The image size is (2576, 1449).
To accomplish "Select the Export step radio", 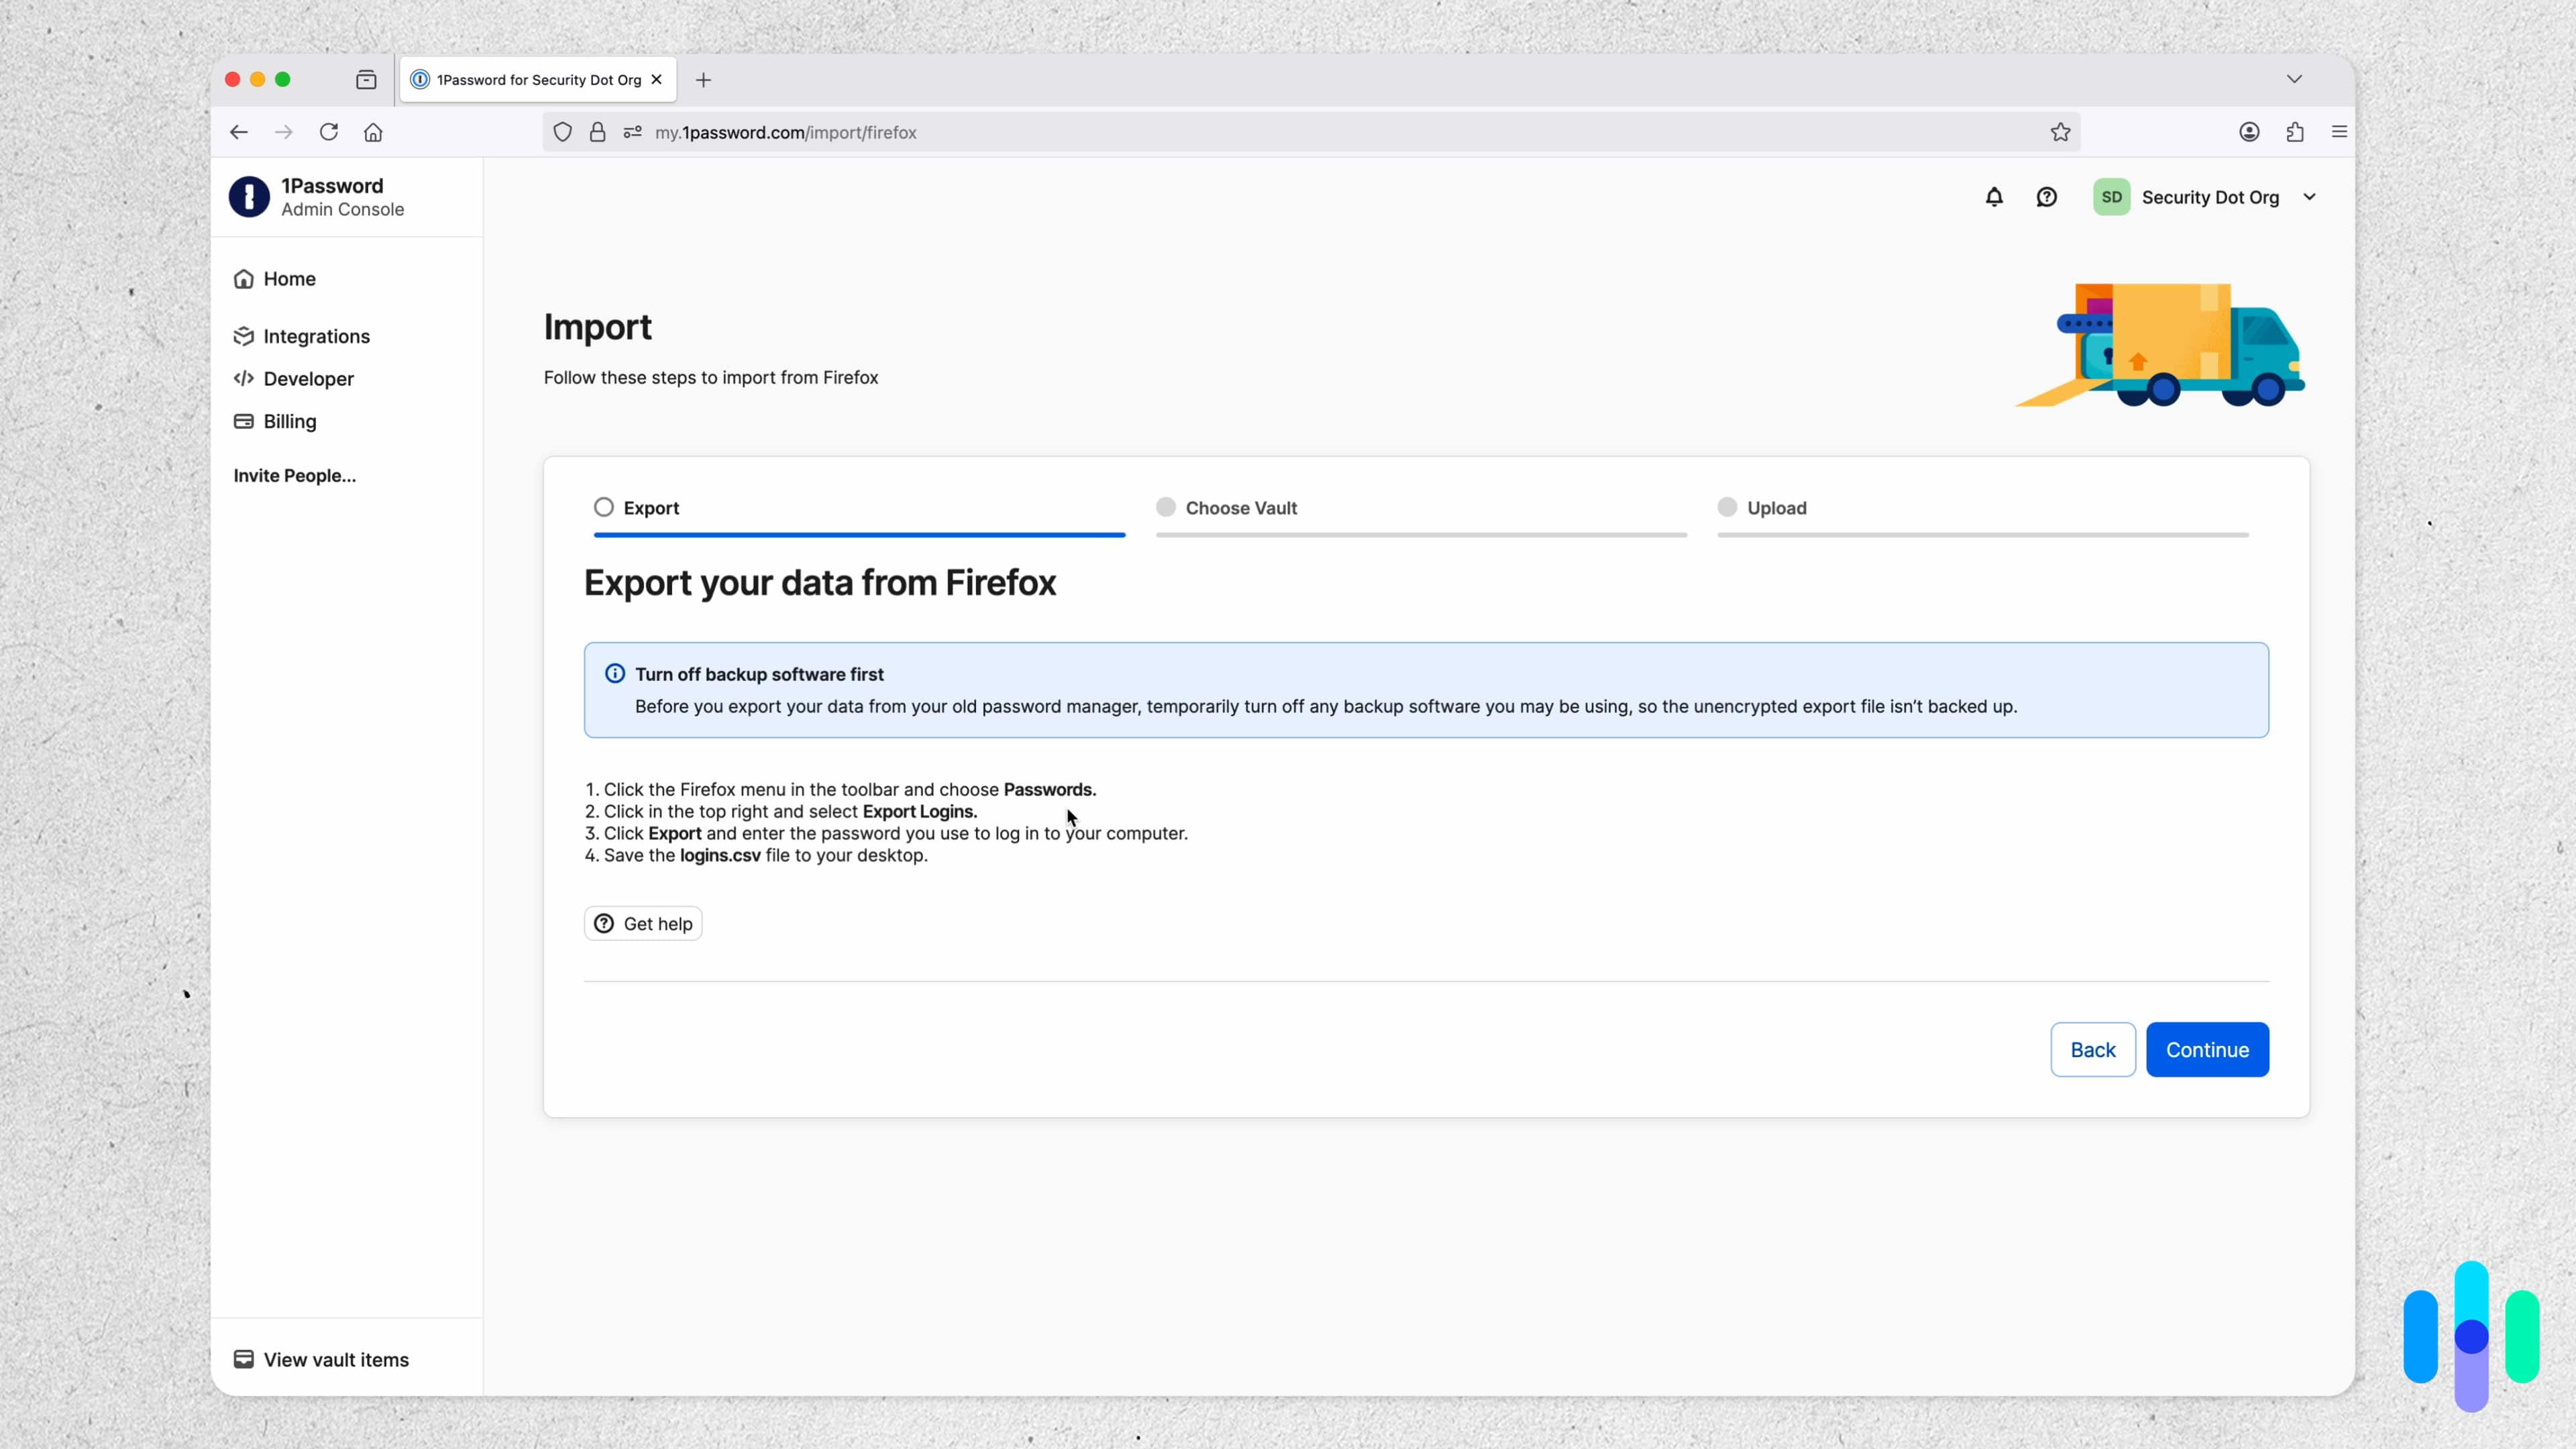I will (603, 507).
